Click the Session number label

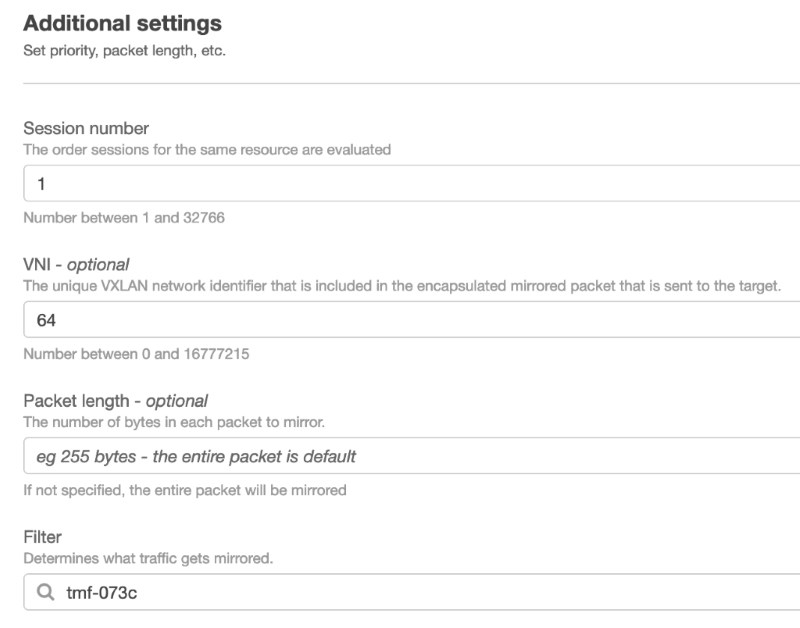[86, 128]
